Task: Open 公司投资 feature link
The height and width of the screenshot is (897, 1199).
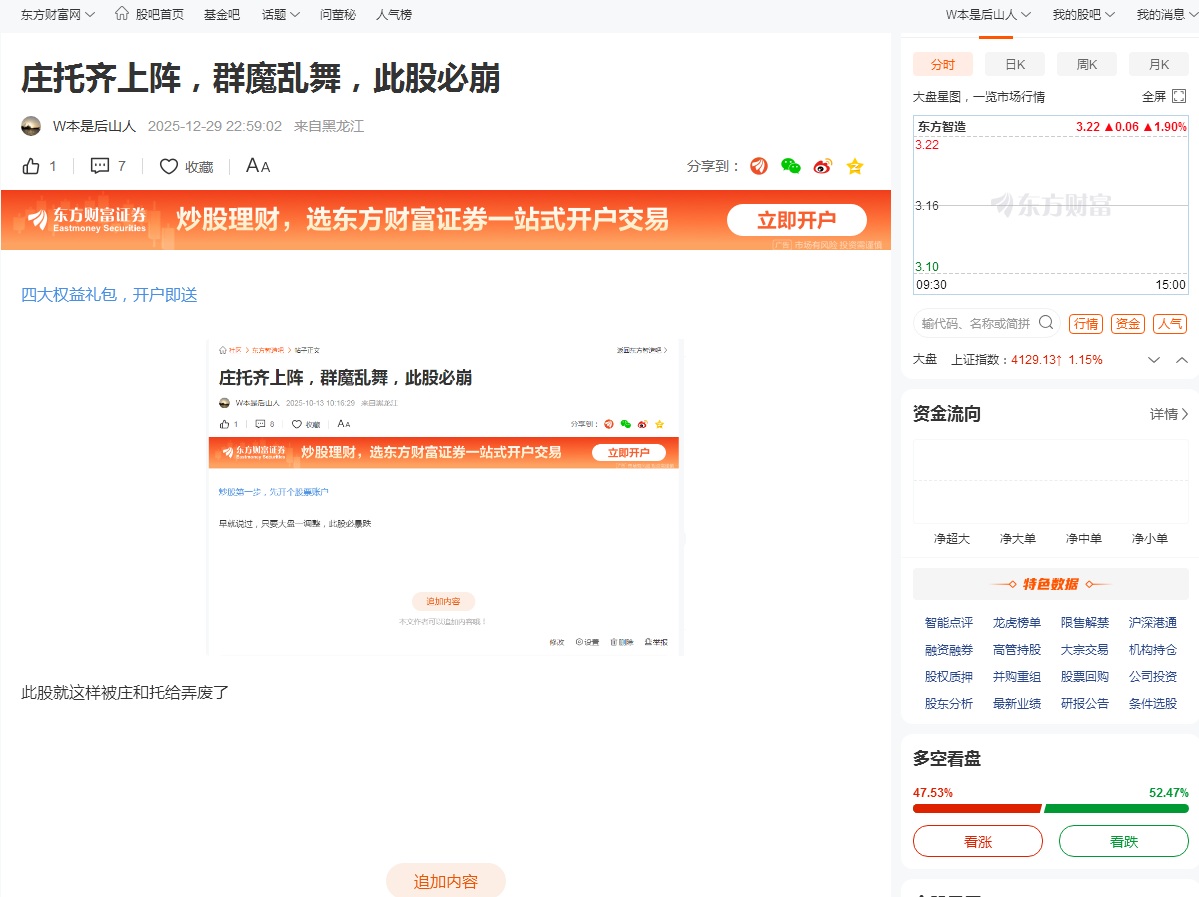Action: [1153, 676]
